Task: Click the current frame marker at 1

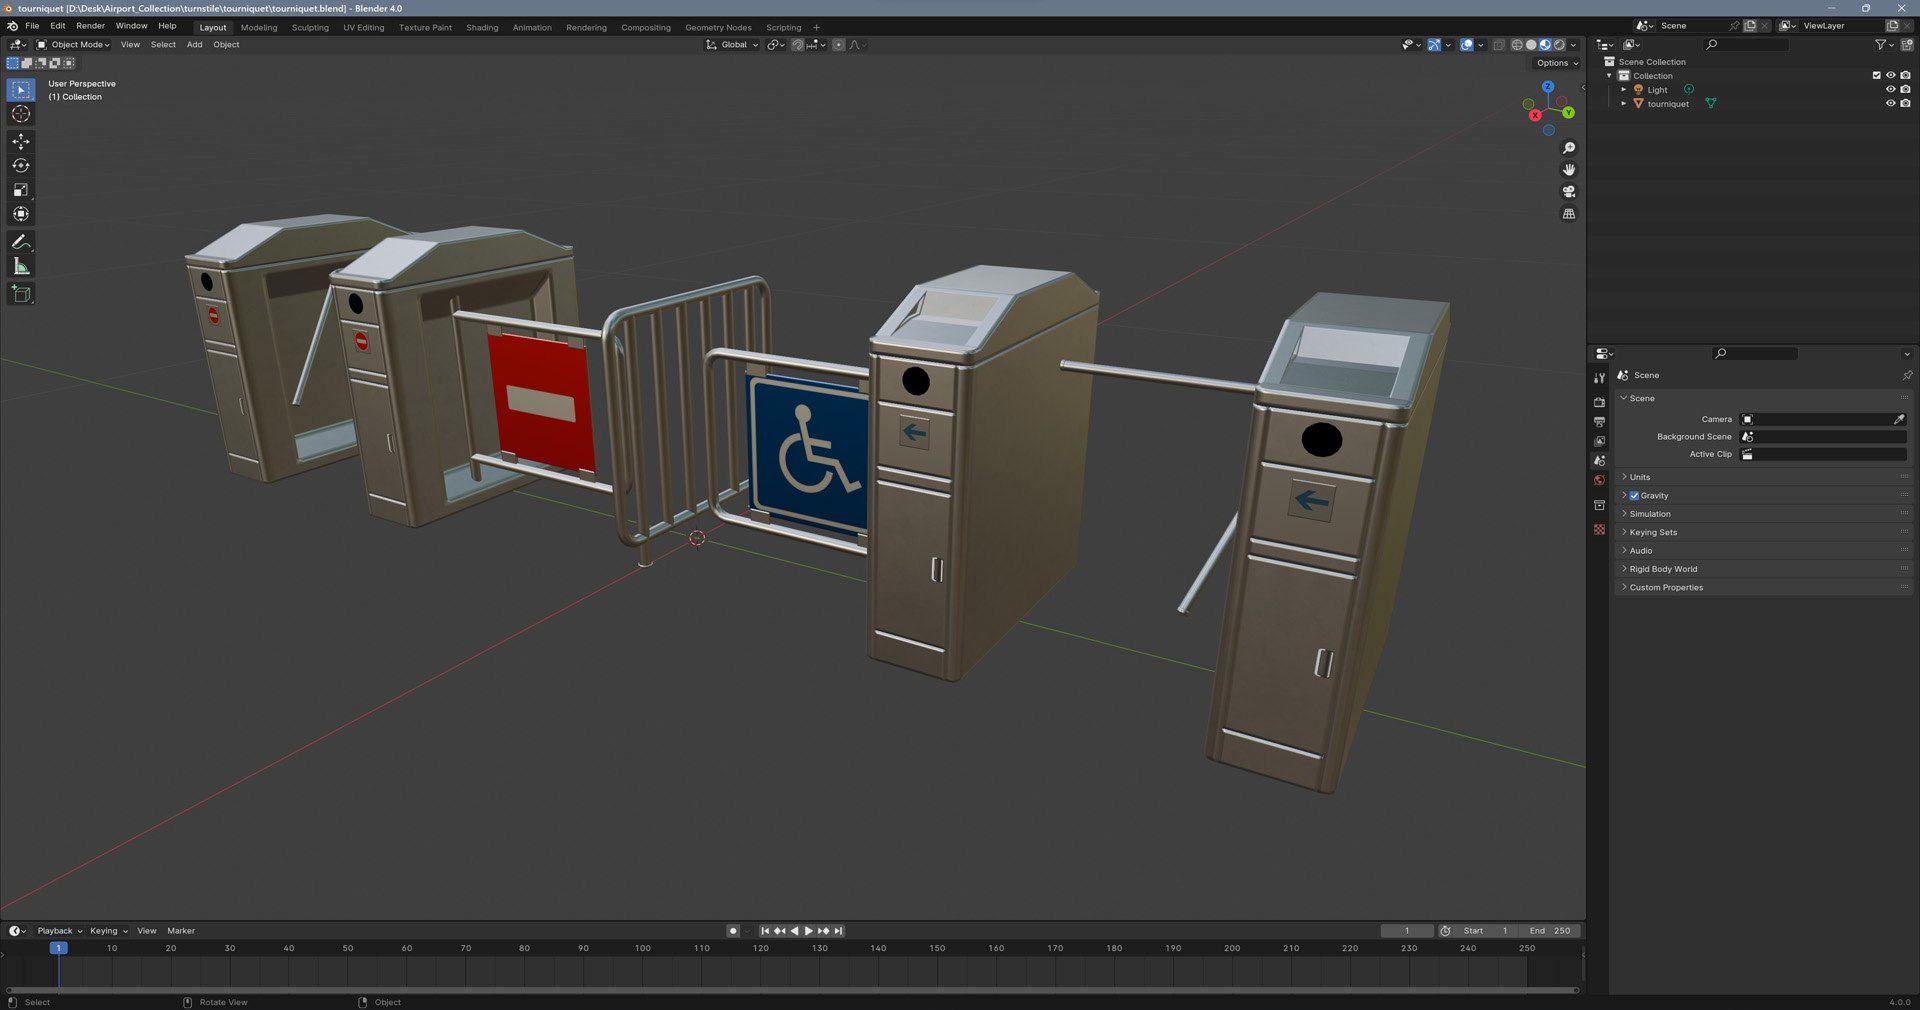Action: [x=58, y=948]
